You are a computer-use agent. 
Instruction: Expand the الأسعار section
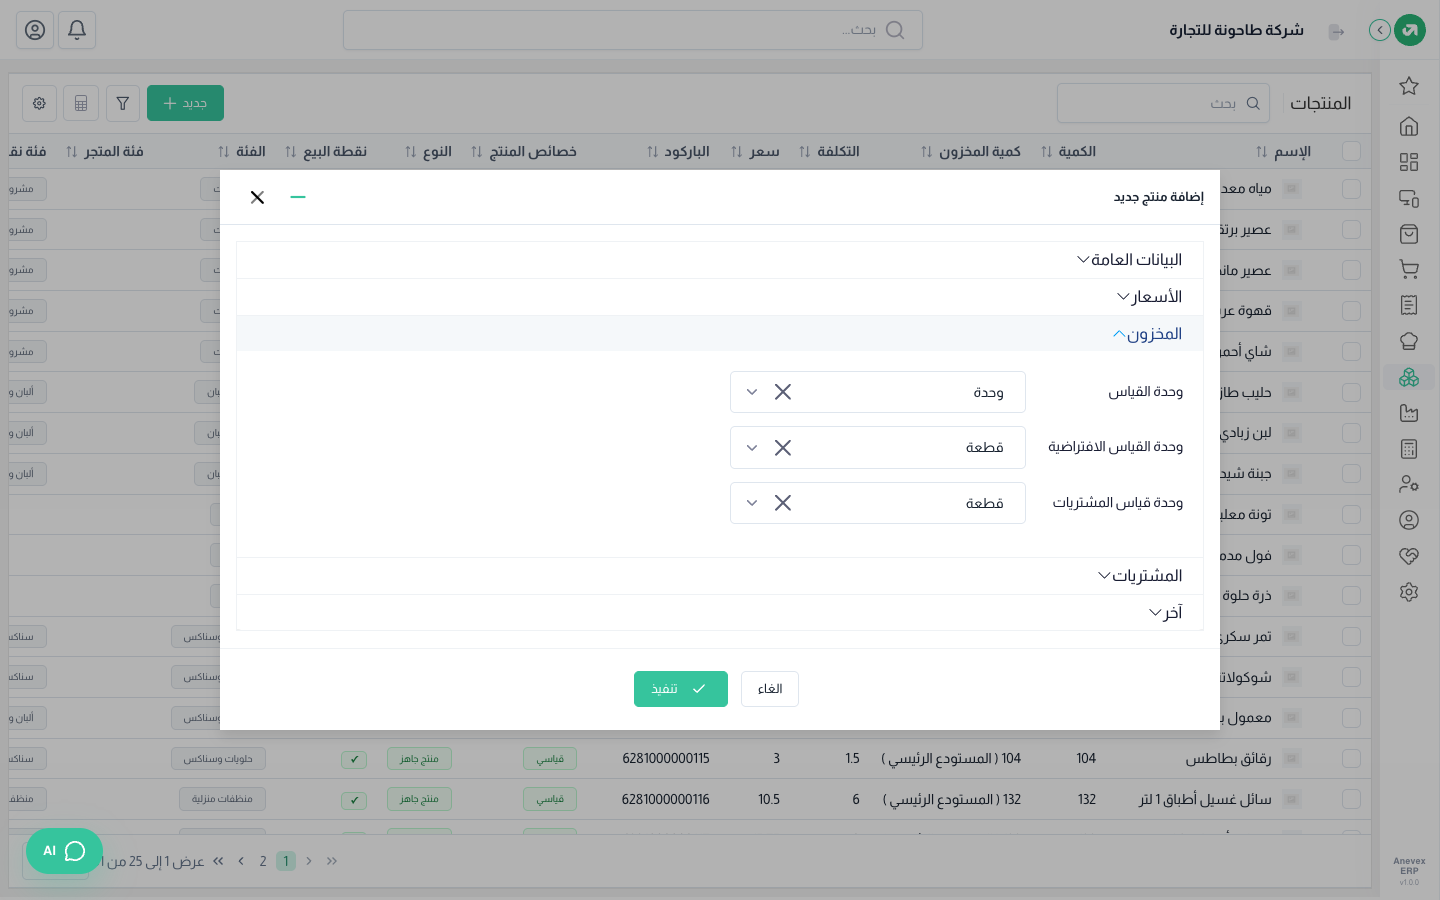(x=720, y=297)
